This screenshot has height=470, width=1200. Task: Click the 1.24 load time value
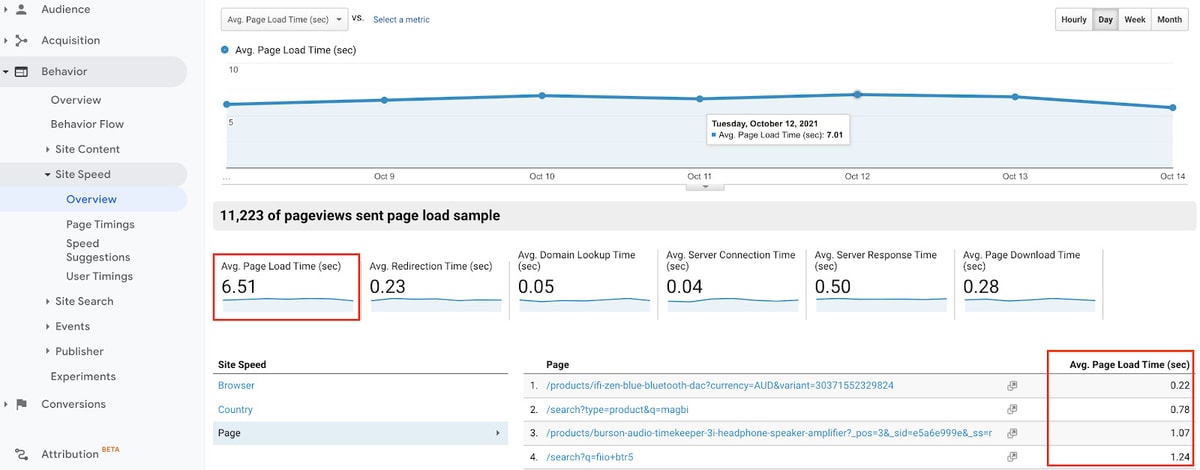1179,457
